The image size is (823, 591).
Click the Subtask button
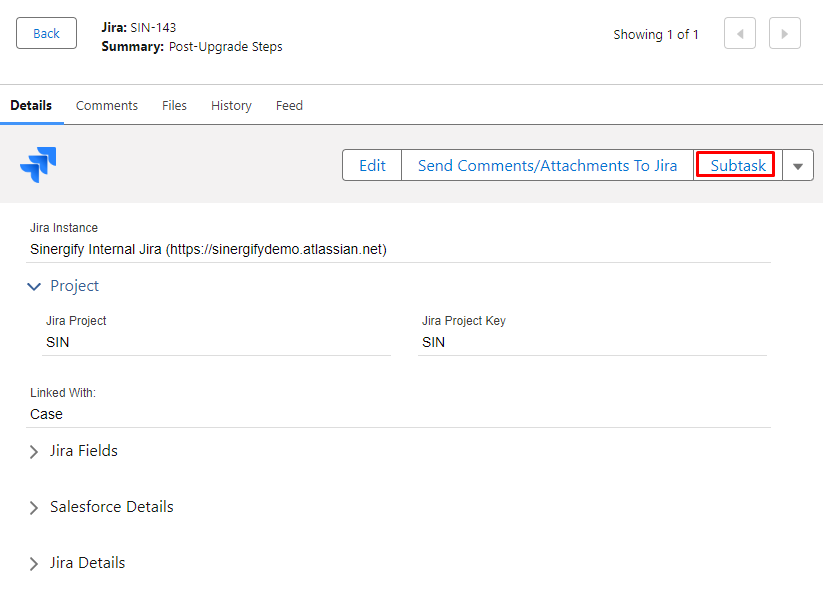tap(737, 165)
